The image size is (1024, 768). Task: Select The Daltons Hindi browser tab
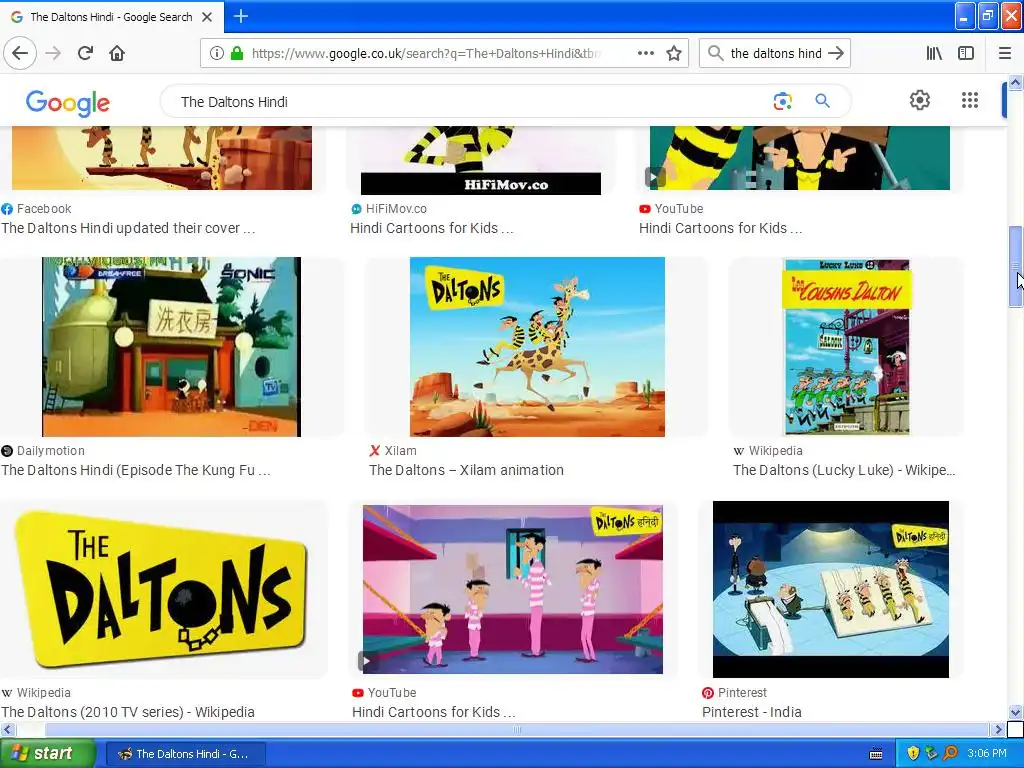(x=112, y=17)
